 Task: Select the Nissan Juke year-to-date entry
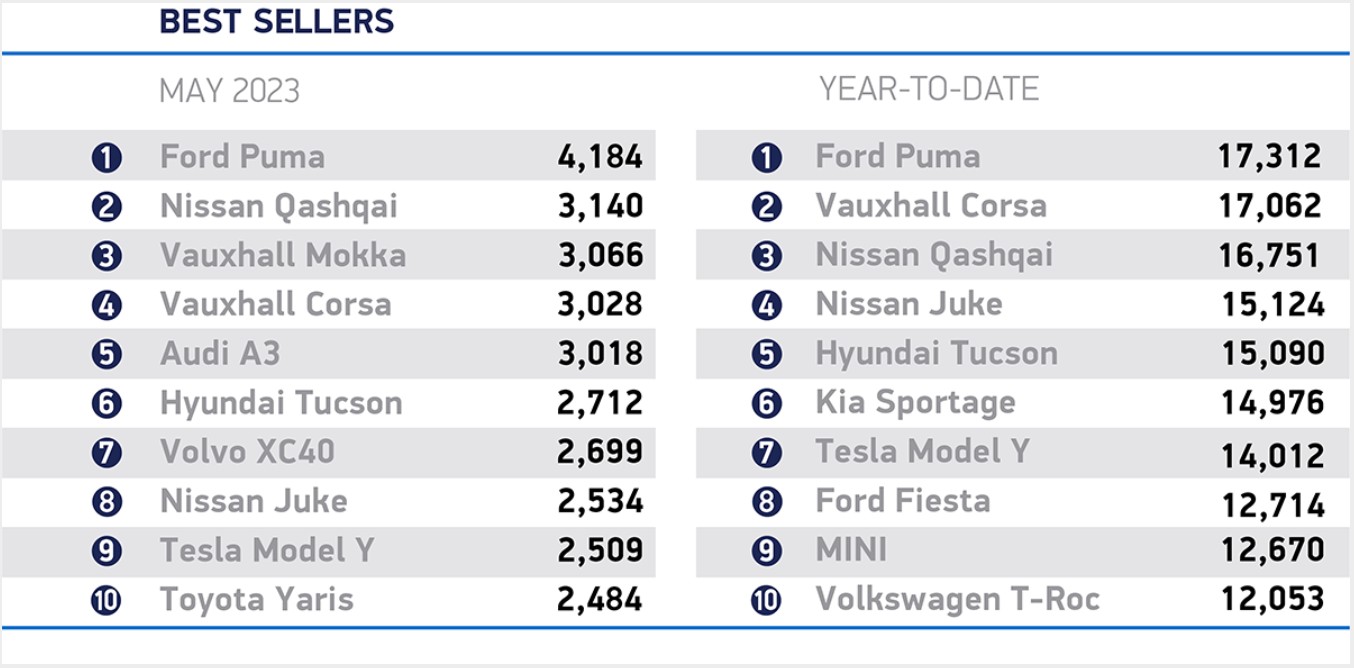tap(909, 304)
